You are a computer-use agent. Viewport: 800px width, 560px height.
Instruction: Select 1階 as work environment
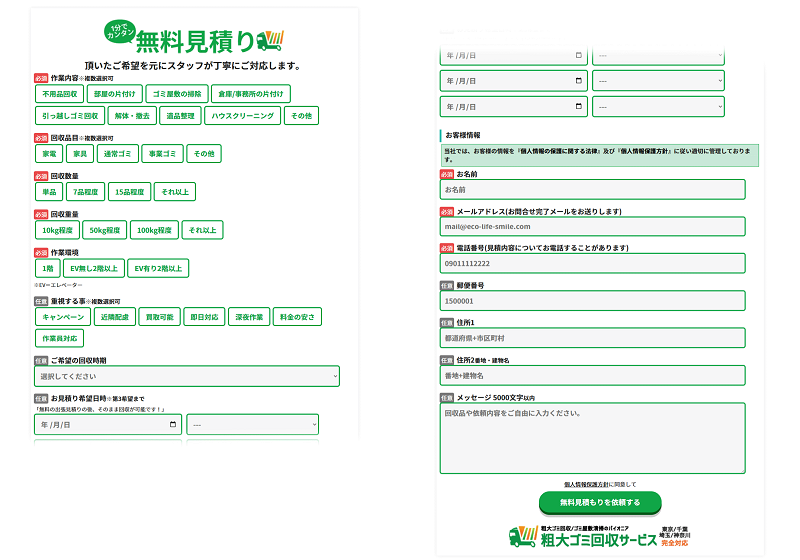[47, 268]
